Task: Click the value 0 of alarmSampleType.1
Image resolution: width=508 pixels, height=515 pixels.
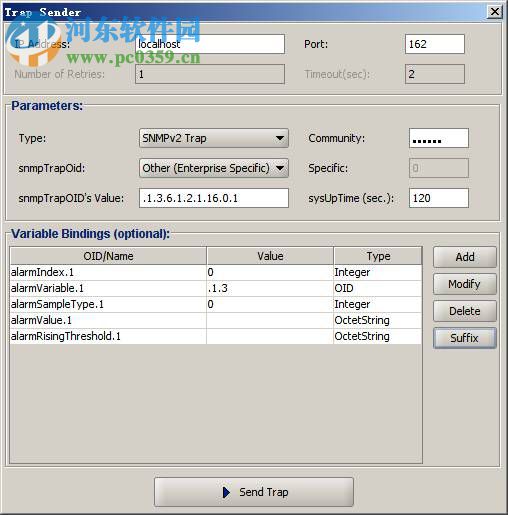Action: click(x=270, y=304)
